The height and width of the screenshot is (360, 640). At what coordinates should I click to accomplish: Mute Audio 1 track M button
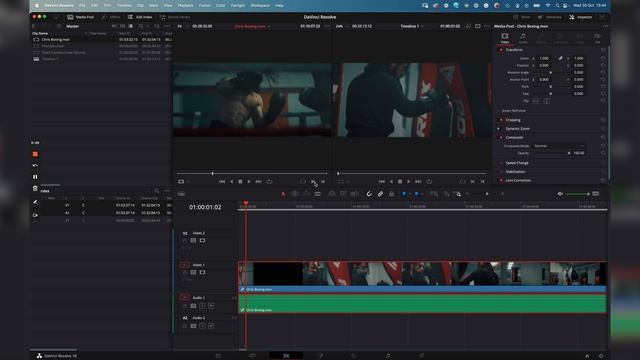(211, 306)
